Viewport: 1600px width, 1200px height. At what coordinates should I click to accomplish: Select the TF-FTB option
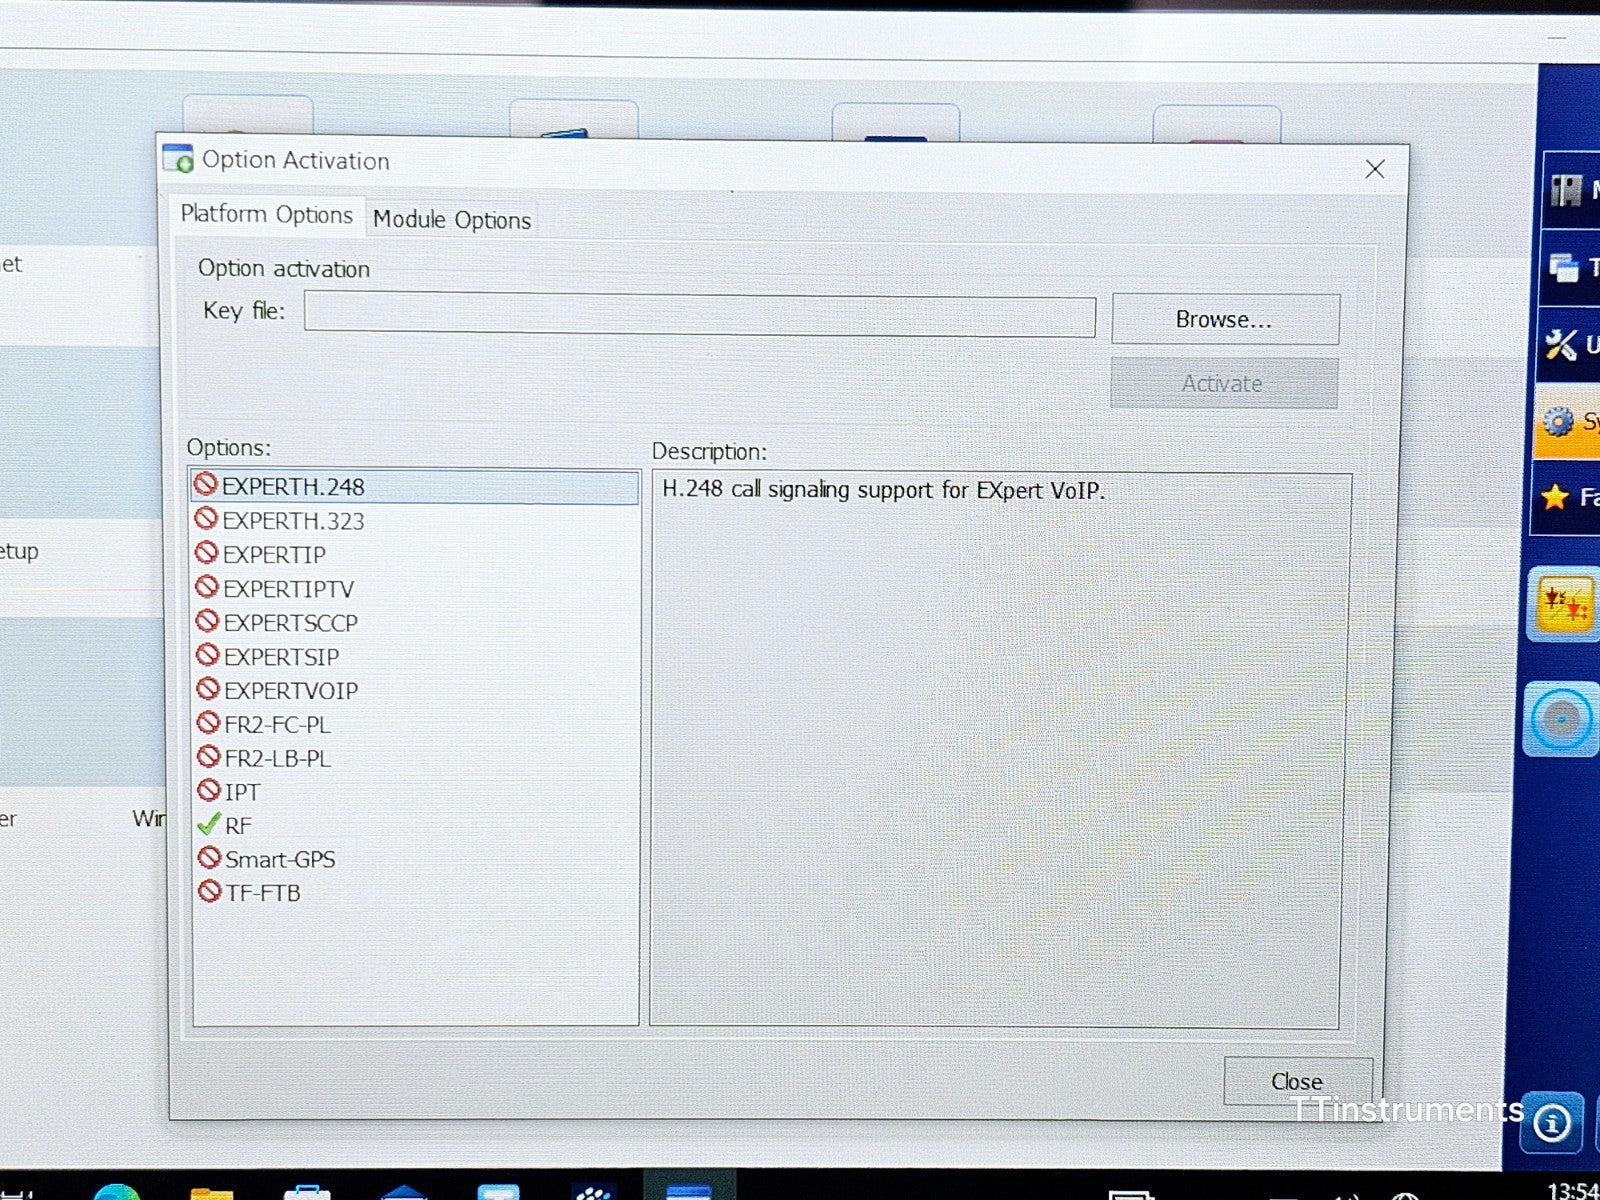click(262, 893)
